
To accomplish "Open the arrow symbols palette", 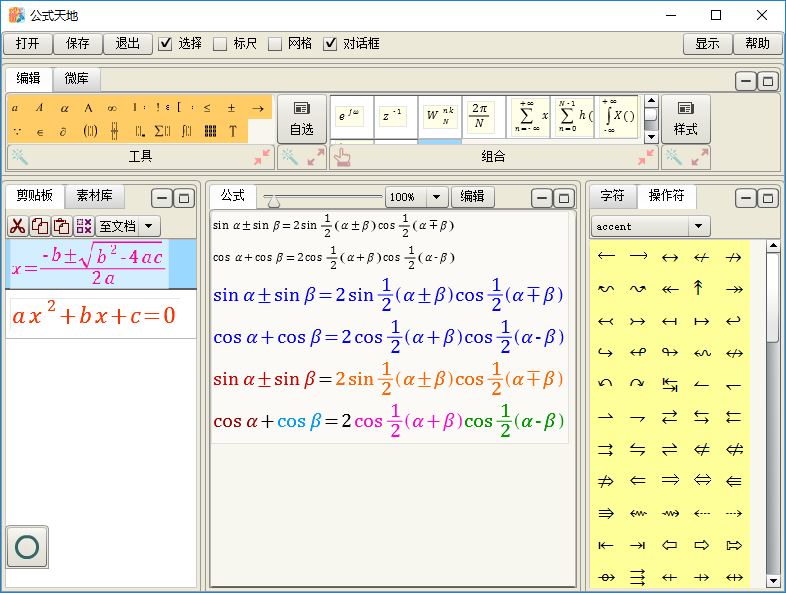I will point(257,108).
